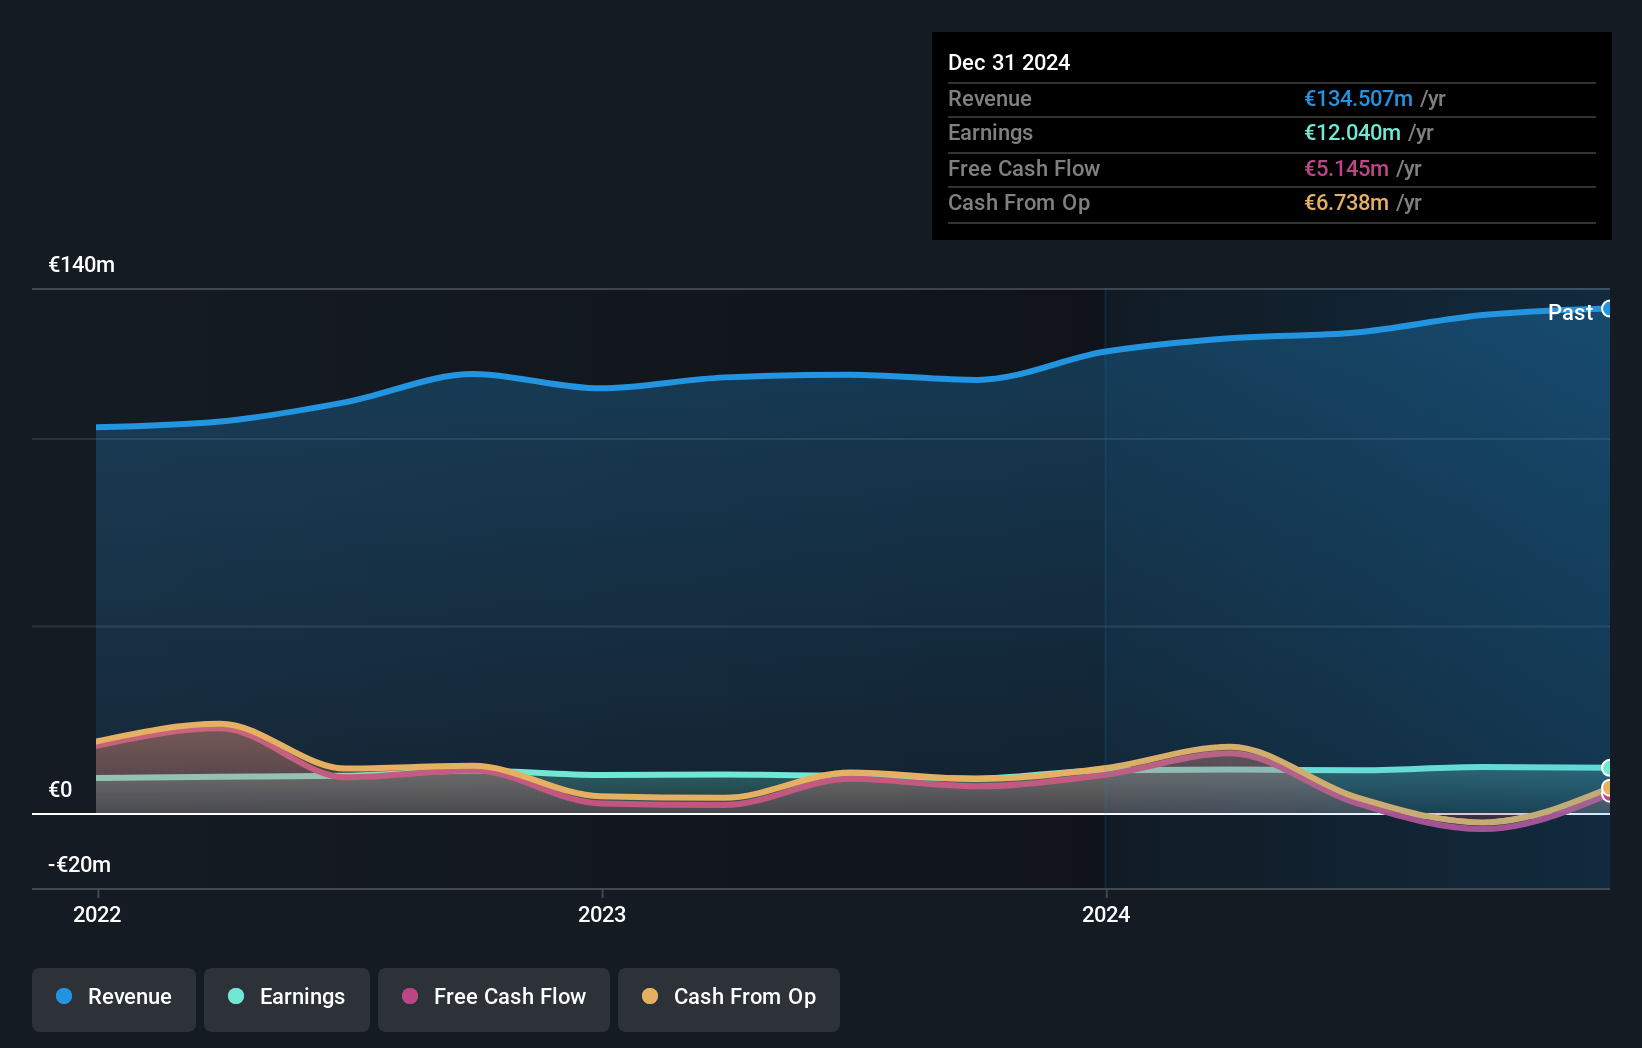Click the Revenue row label in tooltip
The image size is (1642, 1048).
point(990,98)
